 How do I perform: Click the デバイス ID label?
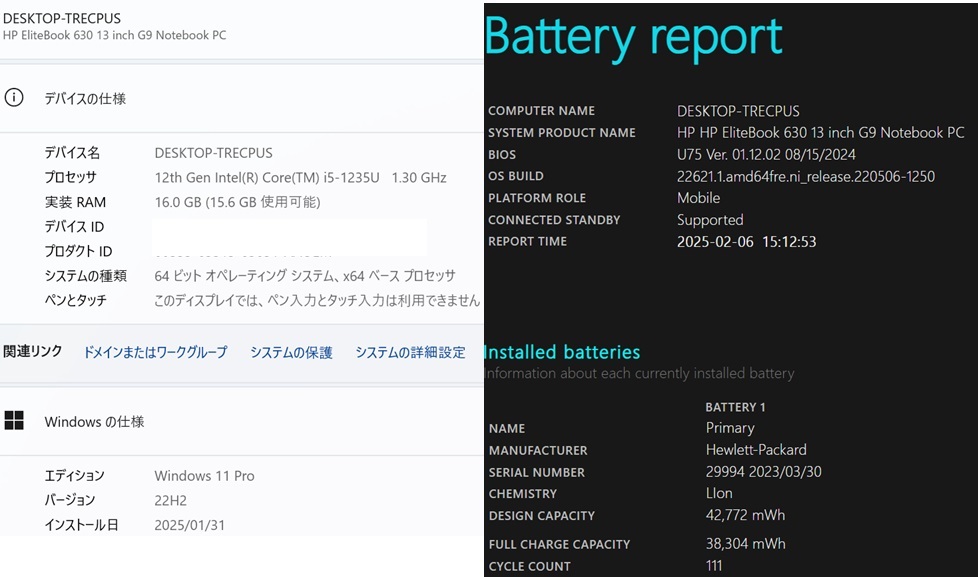74,226
